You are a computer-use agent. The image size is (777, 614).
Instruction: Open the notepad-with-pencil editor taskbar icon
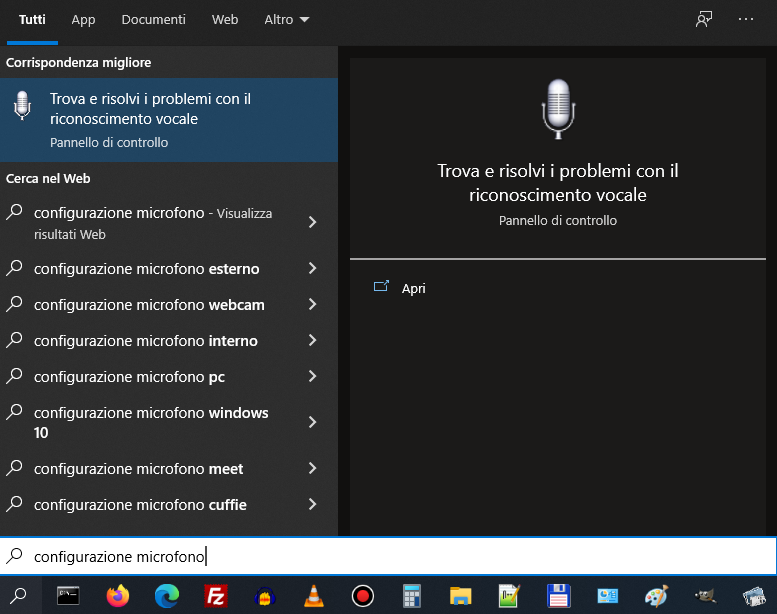[x=509, y=596]
